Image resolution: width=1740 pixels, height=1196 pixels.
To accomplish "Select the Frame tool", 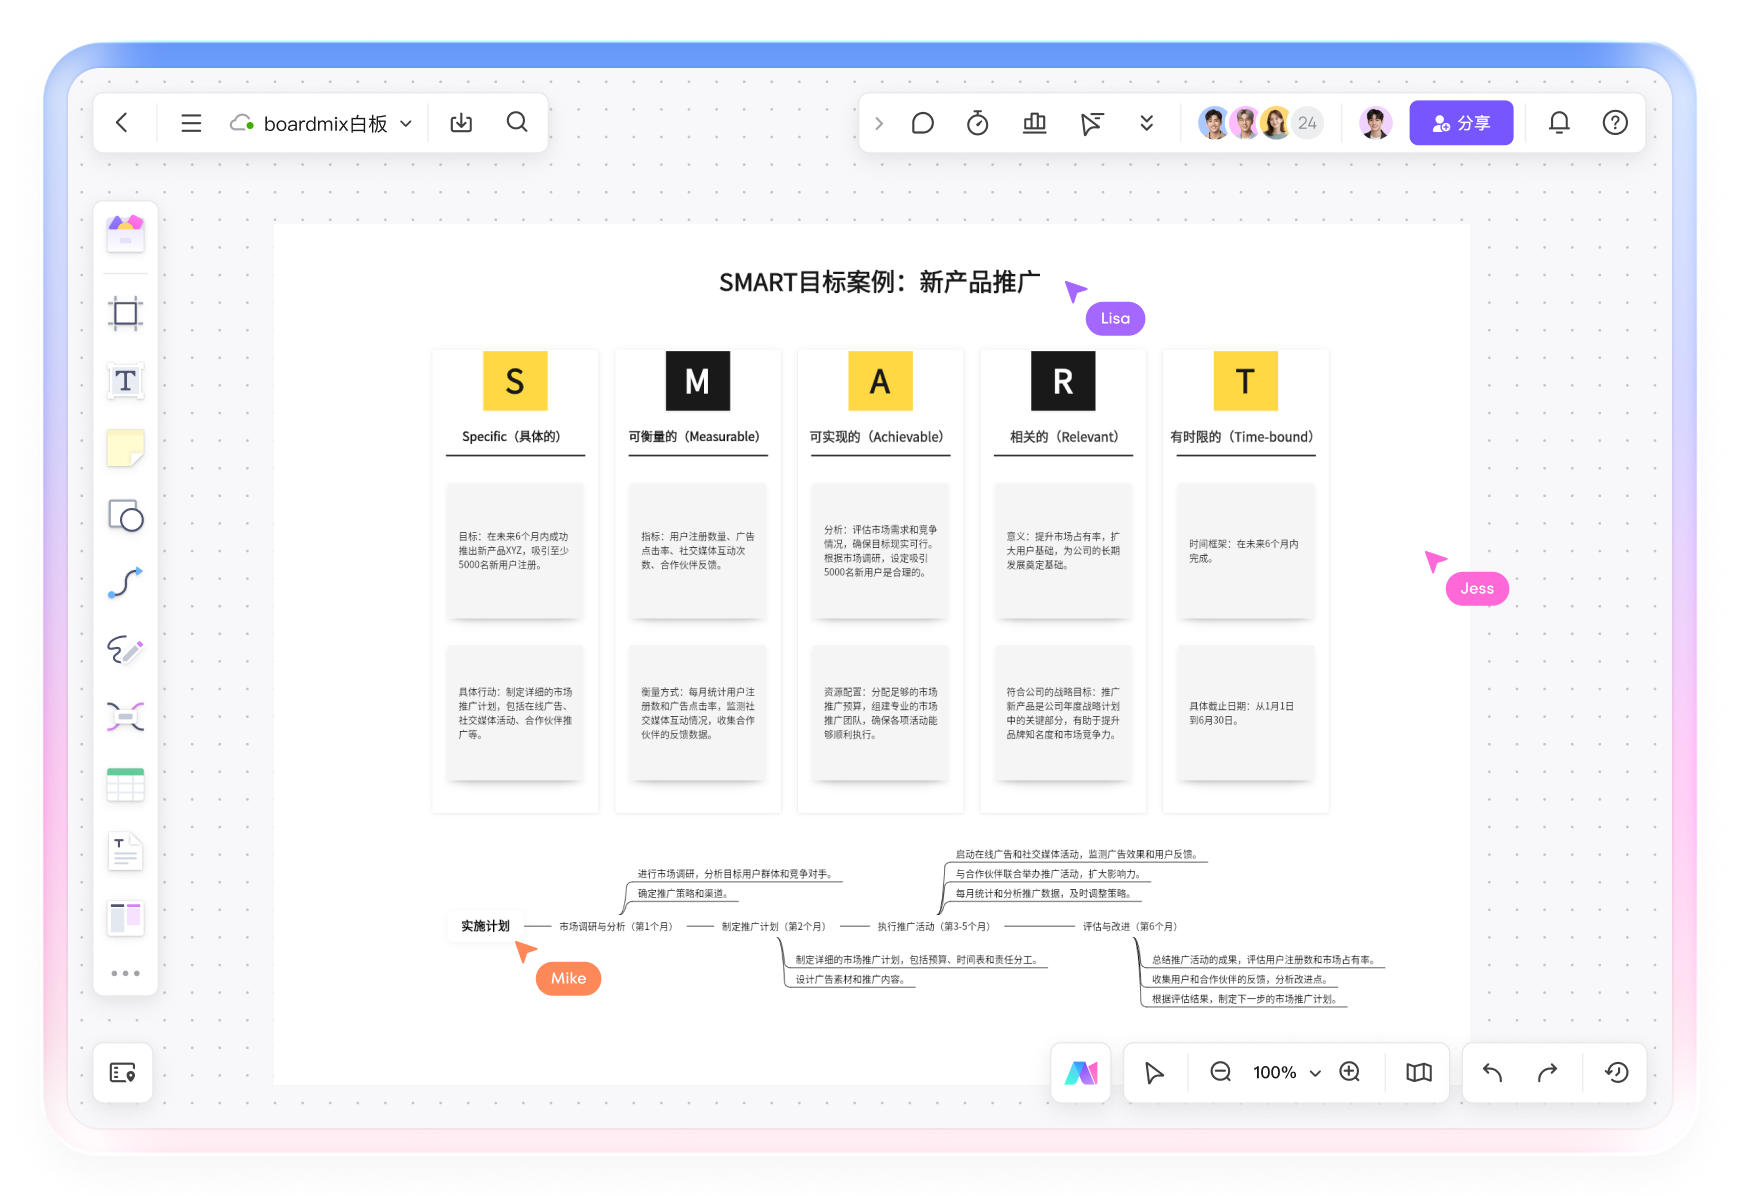I will tap(124, 312).
